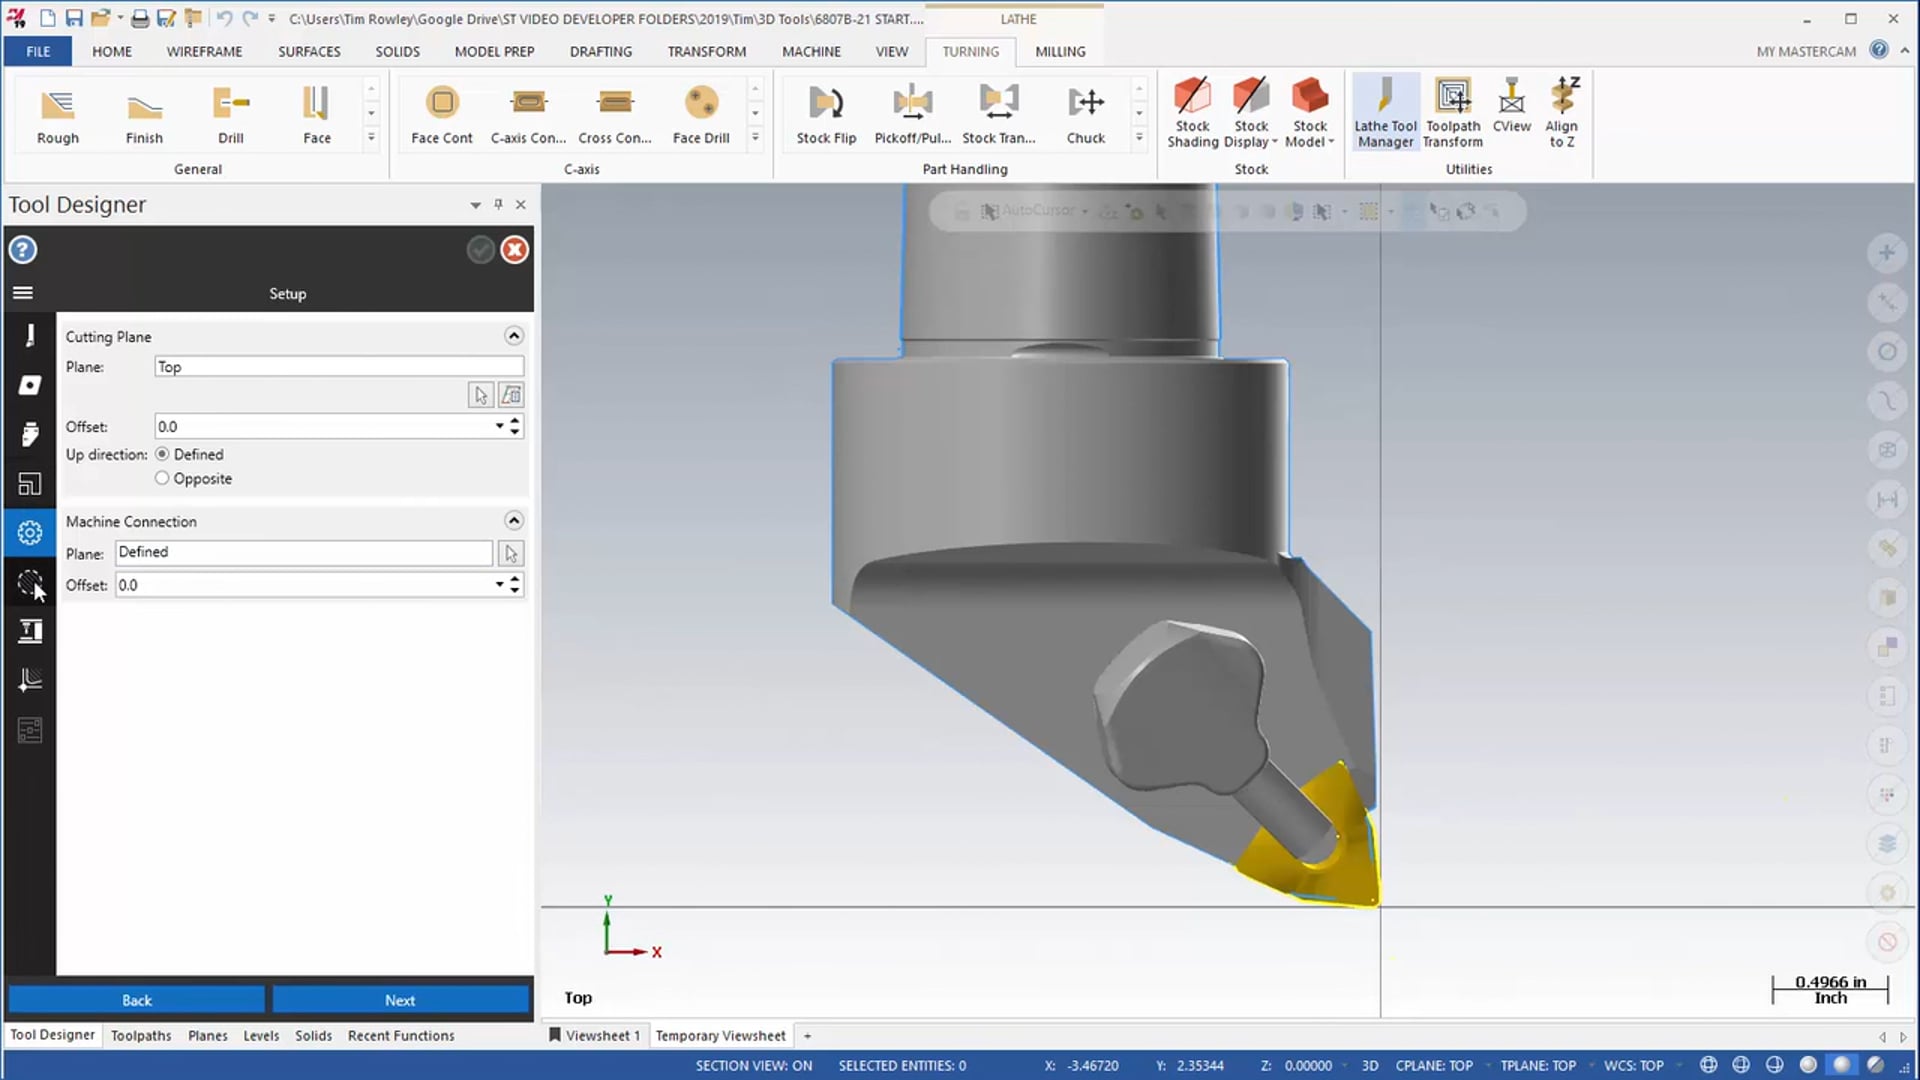Go to the Setup gear step in sidebar
1920x1080 pixels.
[30, 533]
